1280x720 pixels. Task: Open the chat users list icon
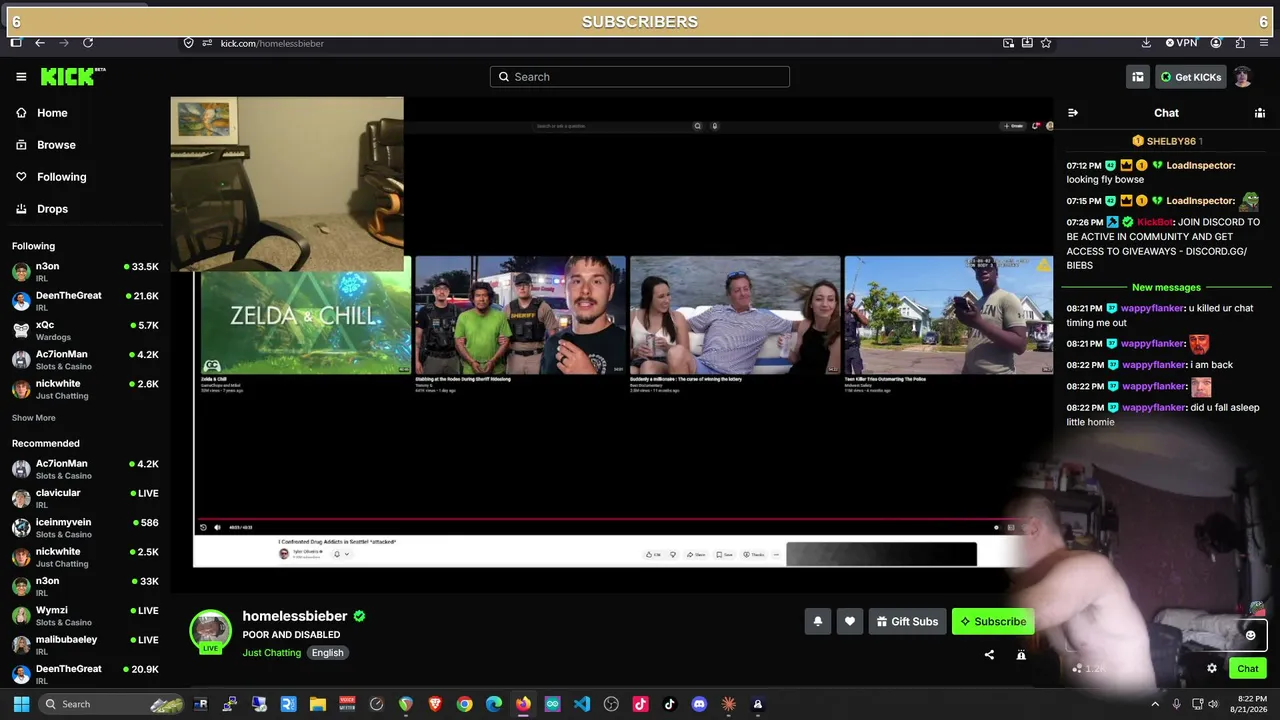pyautogui.click(x=1260, y=113)
